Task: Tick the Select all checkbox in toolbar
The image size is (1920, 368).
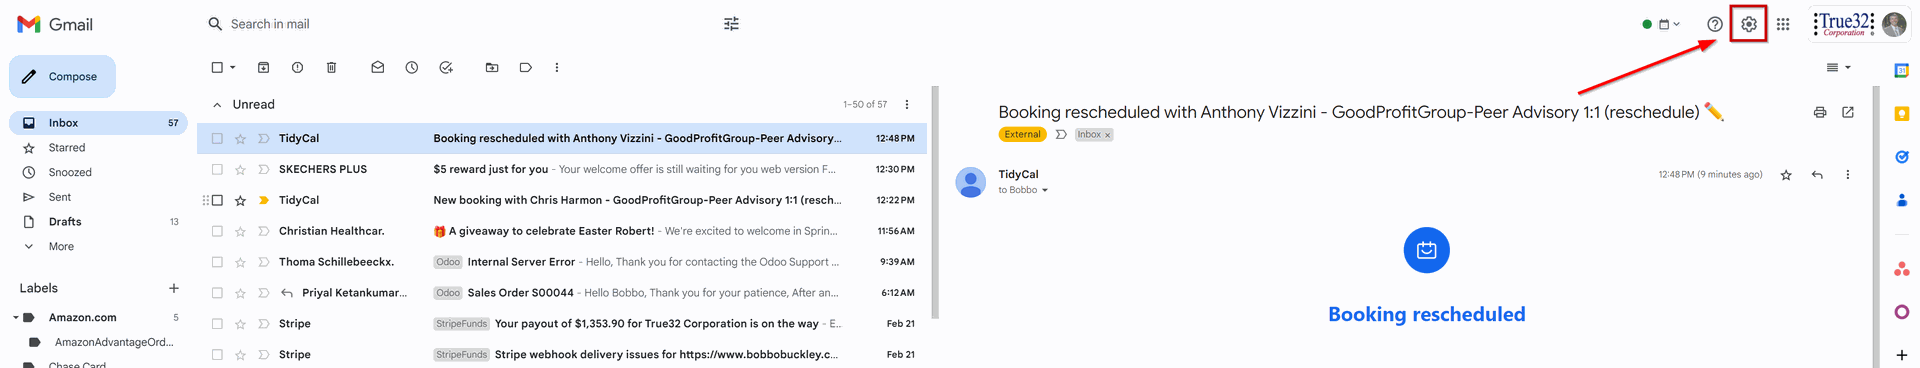Action: pyautogui.click(x=217, y=67)
